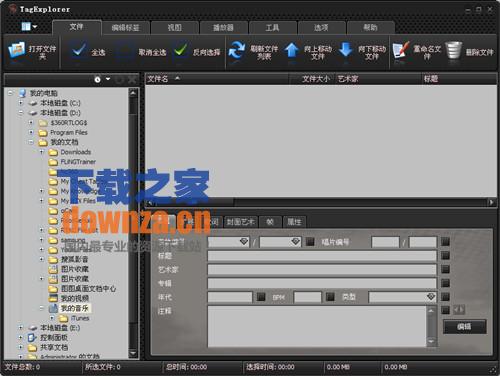Viewport: 500px width, 376px height.
Task: Select the $360RTLOG$ folder
Action: pos(69,123)
